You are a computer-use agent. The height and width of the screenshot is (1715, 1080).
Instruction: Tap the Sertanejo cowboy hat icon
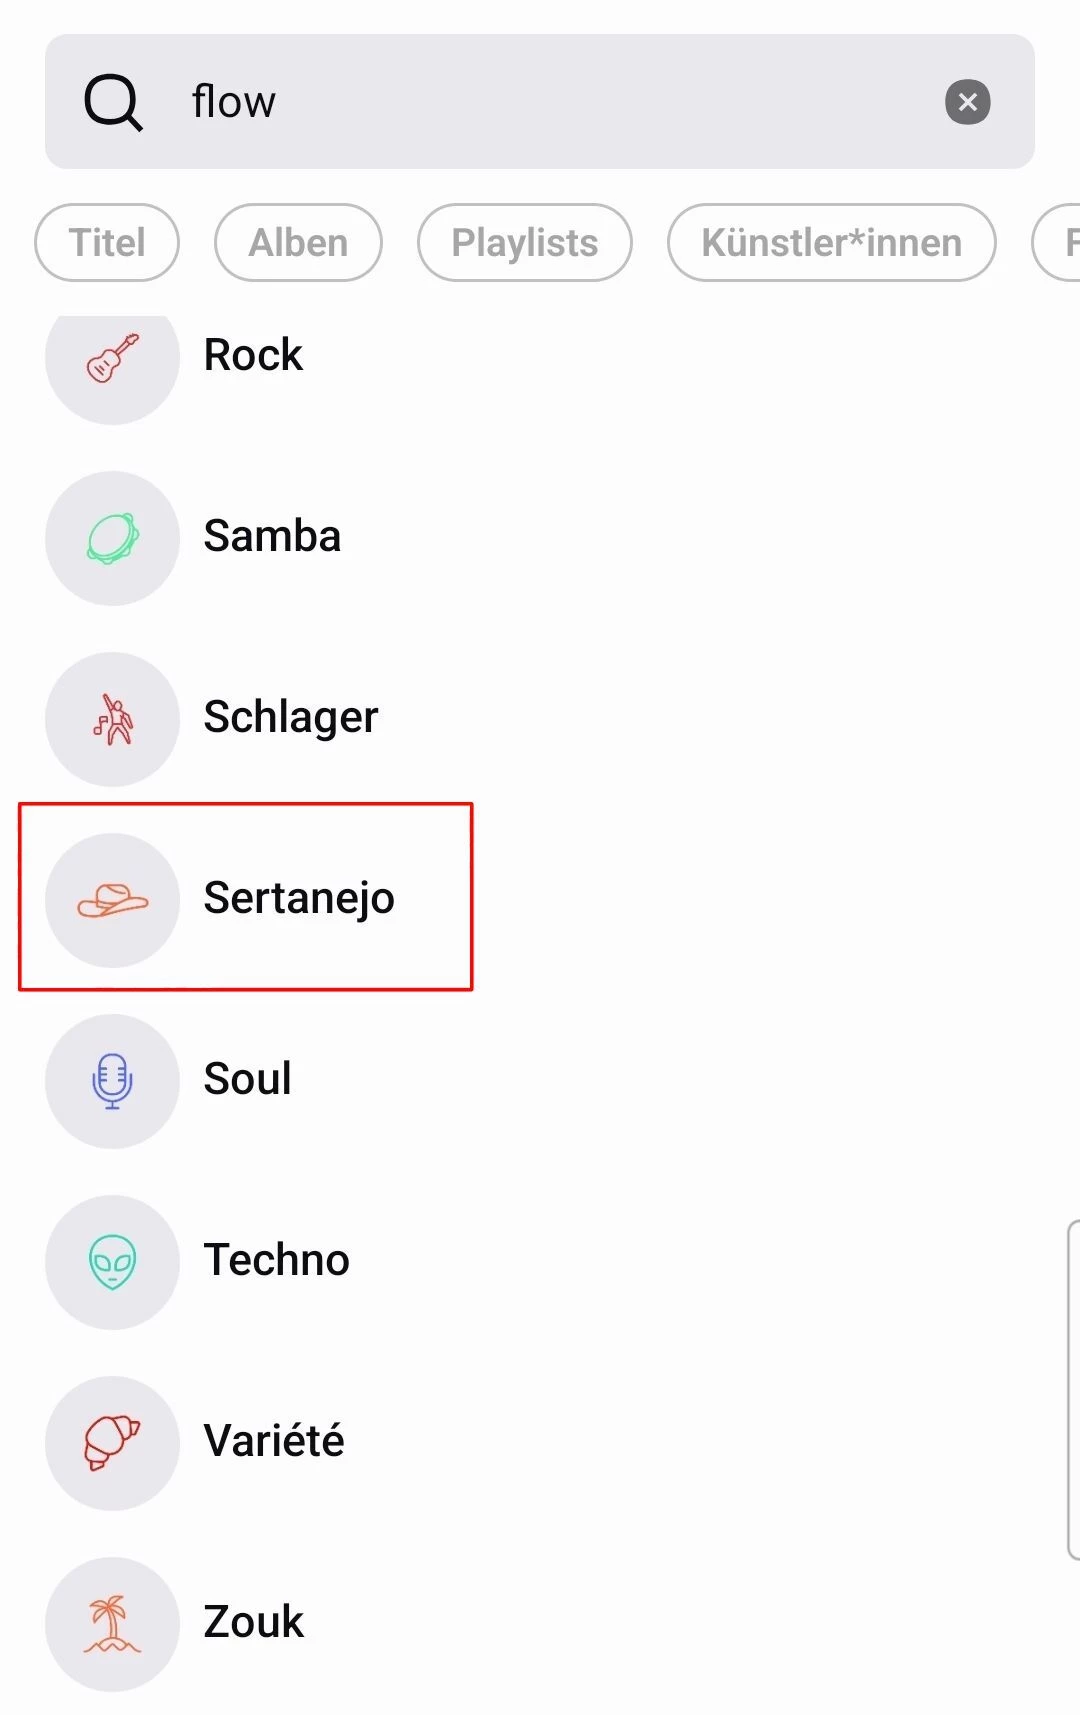(x=112, y=900)
